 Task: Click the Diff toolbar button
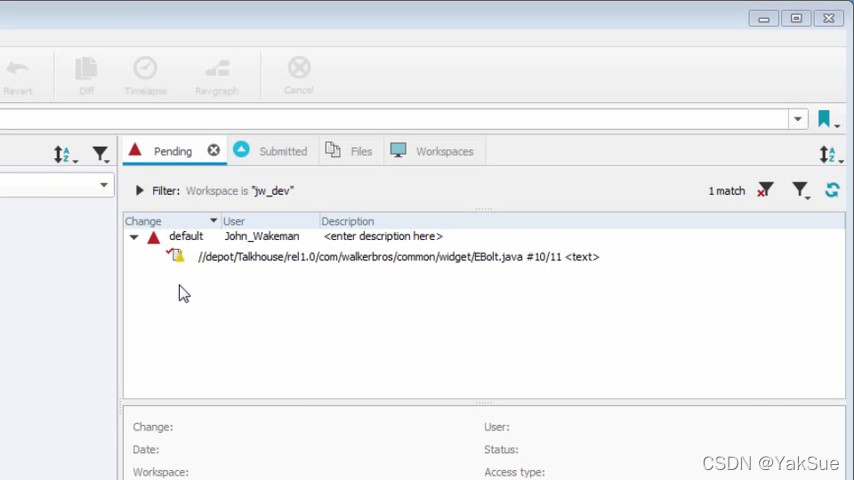(86, 77)
